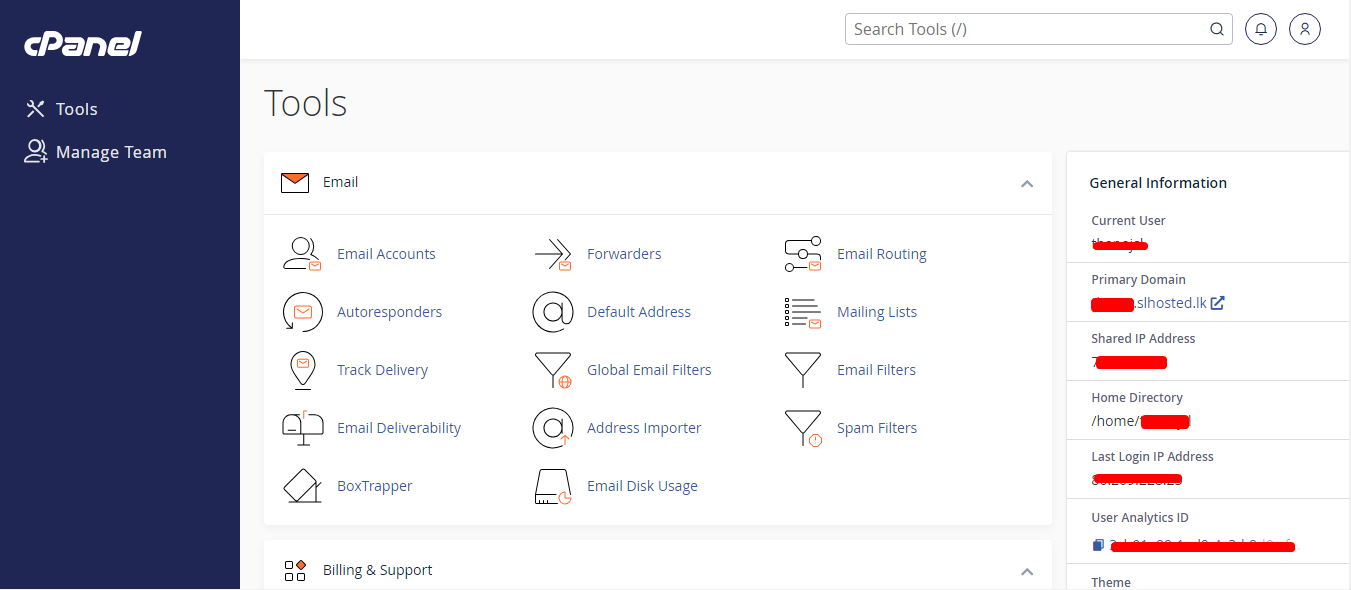Select the Autoresponders icon
The width and height of the screenshot is (1351, 590).
[x=302, y=312]
